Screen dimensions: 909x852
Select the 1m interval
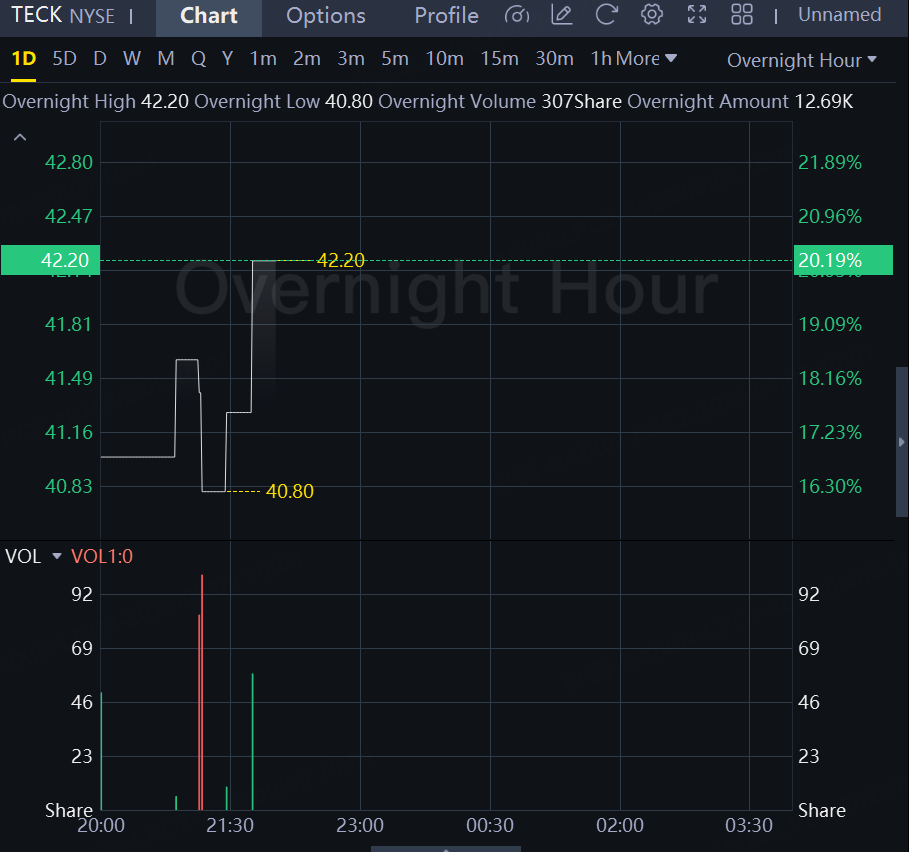coord(263,59)
